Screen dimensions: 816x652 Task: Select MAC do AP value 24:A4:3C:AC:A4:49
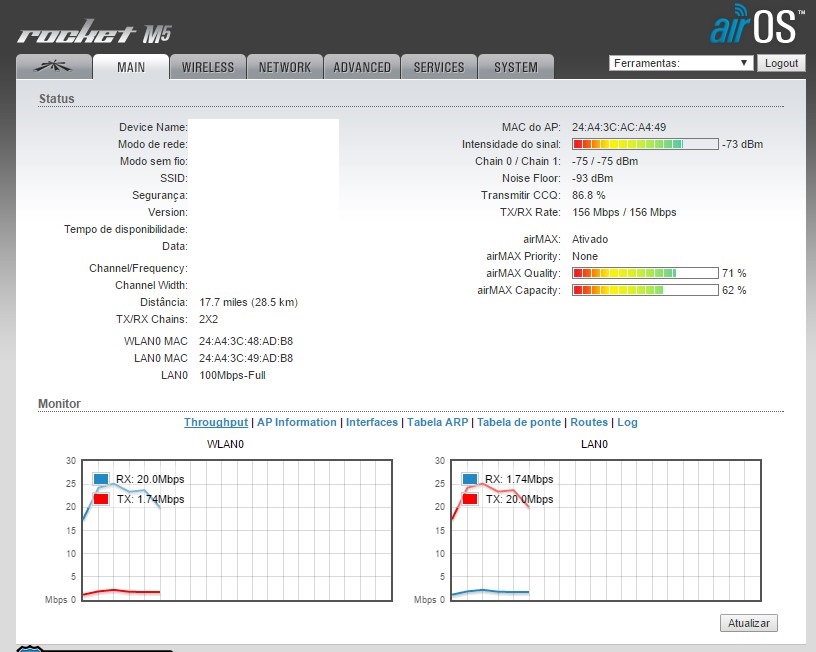(619, 127)
